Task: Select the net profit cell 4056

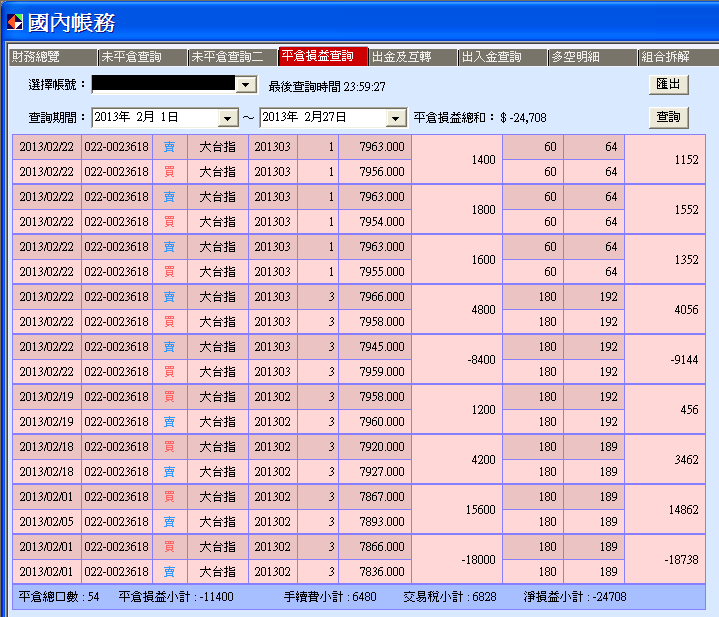Action: [665, 309]
